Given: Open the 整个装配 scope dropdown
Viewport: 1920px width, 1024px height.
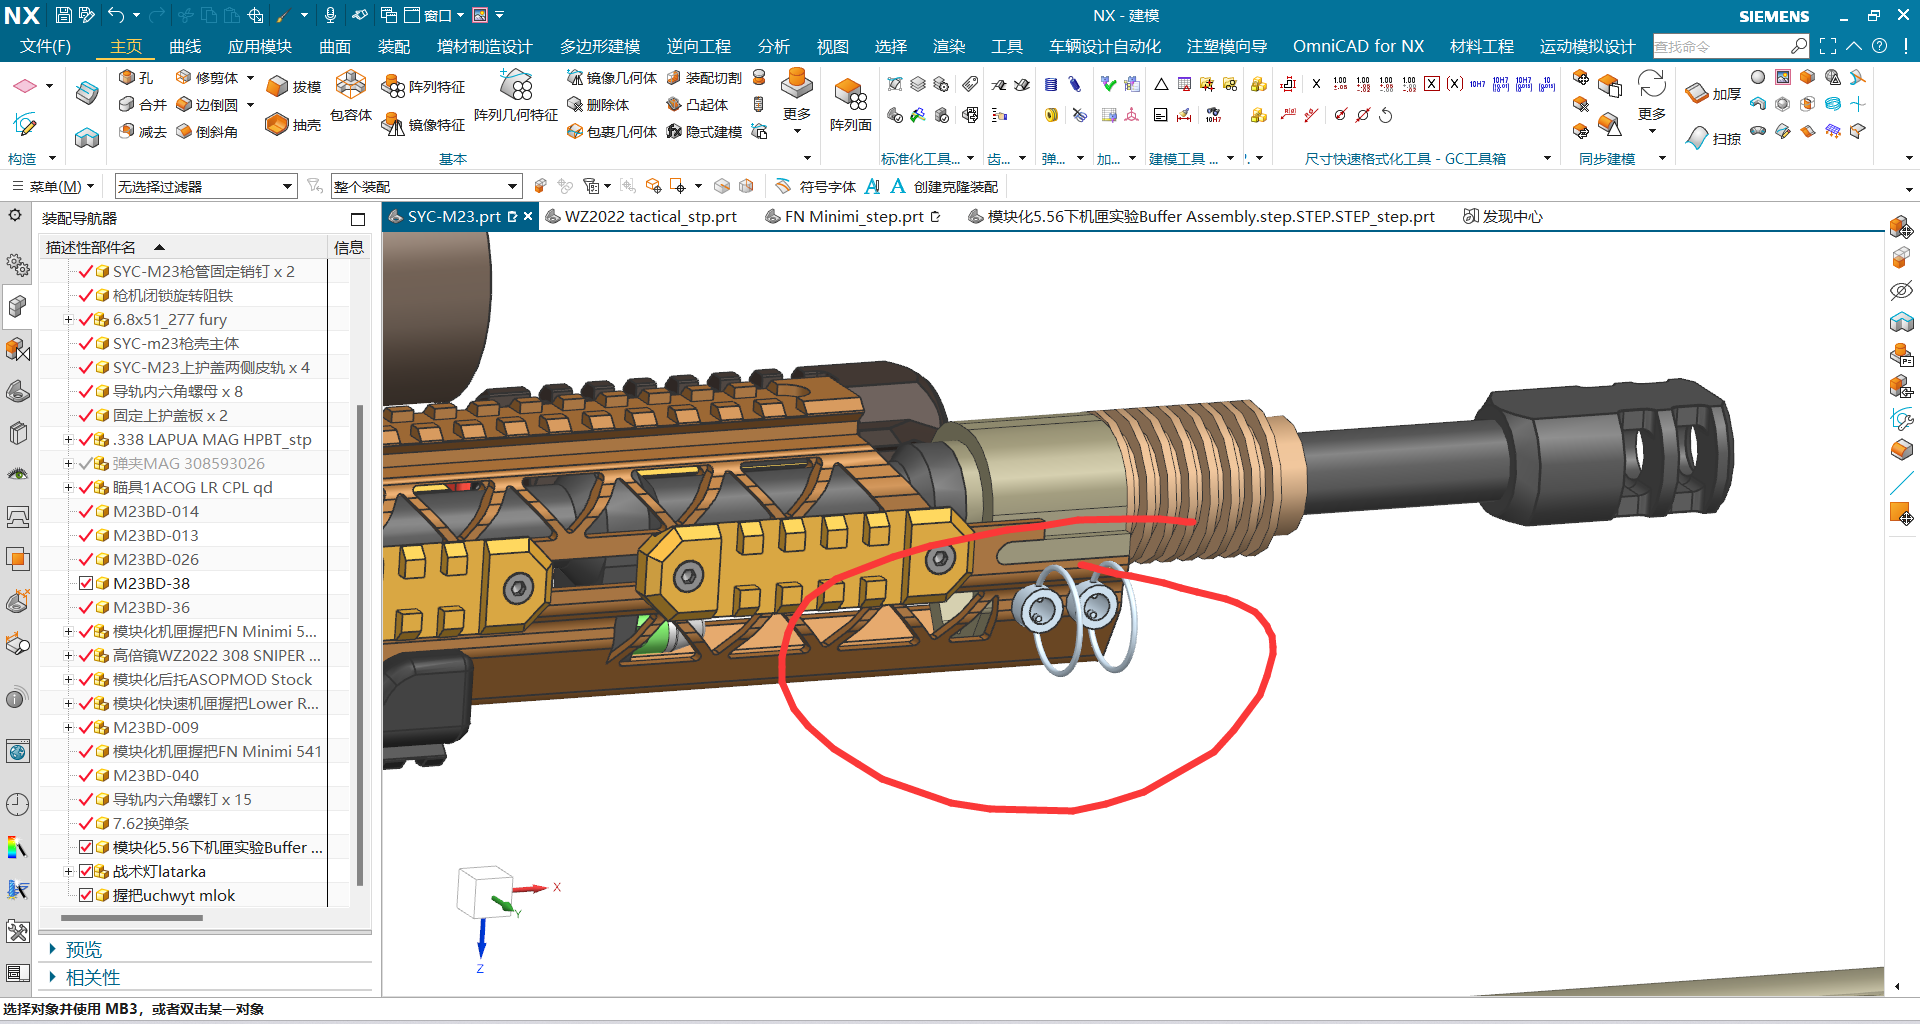Looking at the screenshot, I should 427,186.
